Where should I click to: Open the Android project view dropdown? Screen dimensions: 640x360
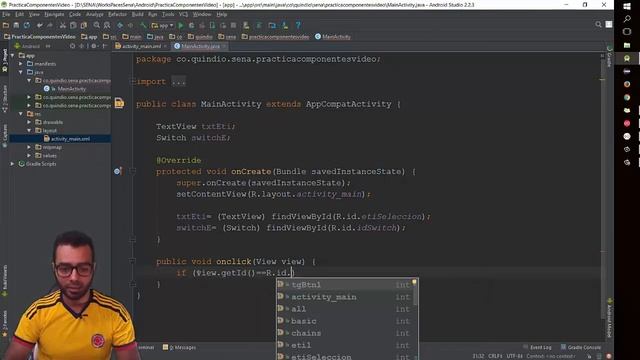point(32,46)
